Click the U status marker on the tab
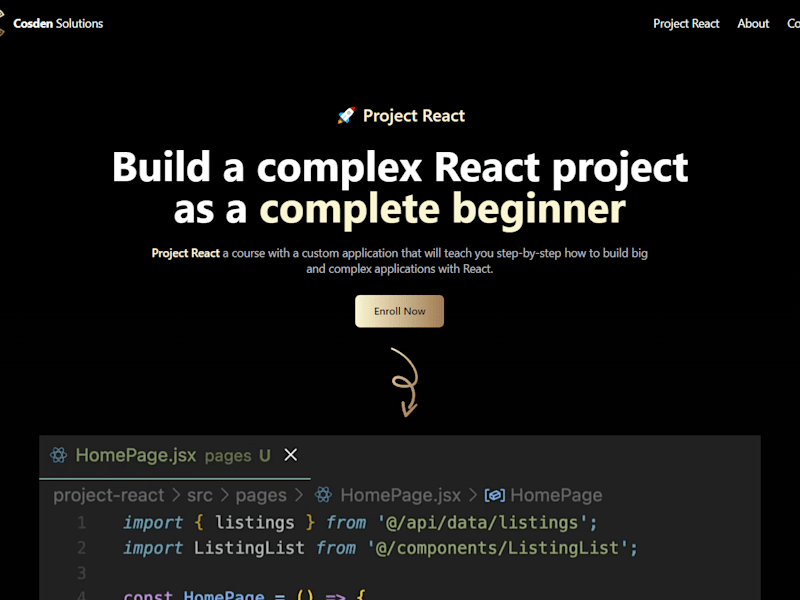The height and width of the screenshot is (600, 800). click(264, 455)
